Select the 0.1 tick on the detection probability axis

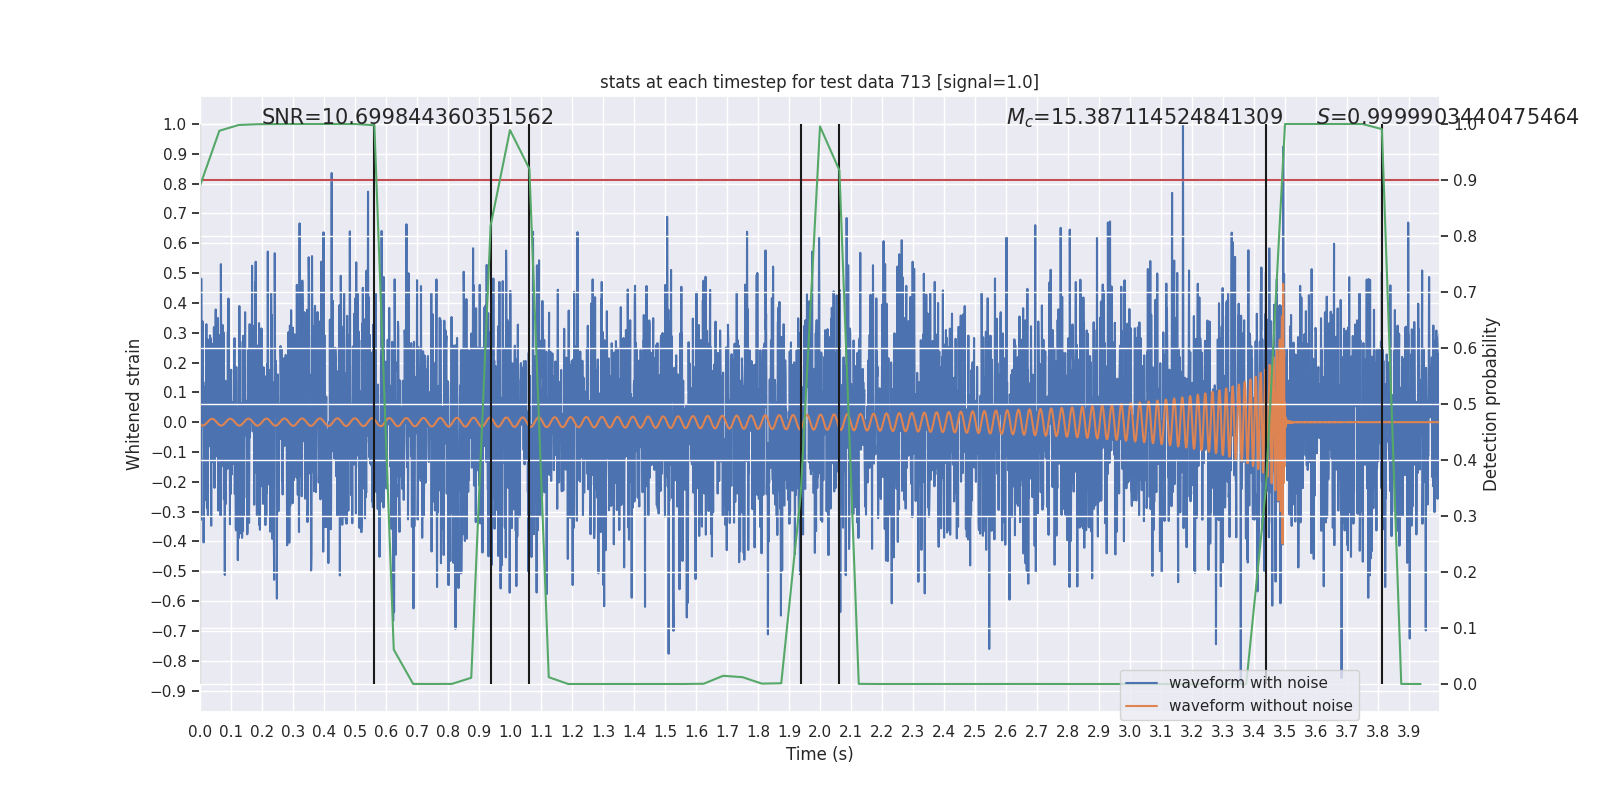(1465, 629)
